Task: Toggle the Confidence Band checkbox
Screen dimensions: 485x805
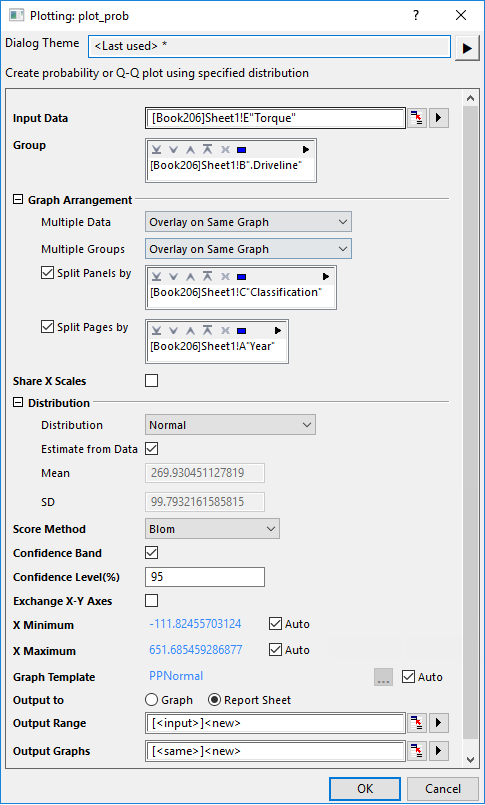Action: point(151,553)
